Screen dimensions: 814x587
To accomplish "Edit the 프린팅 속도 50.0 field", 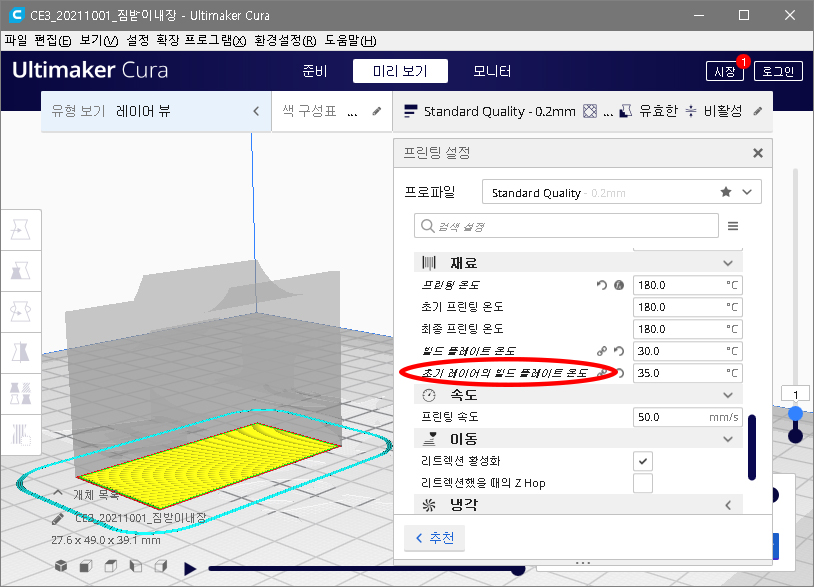I will 688,417.
